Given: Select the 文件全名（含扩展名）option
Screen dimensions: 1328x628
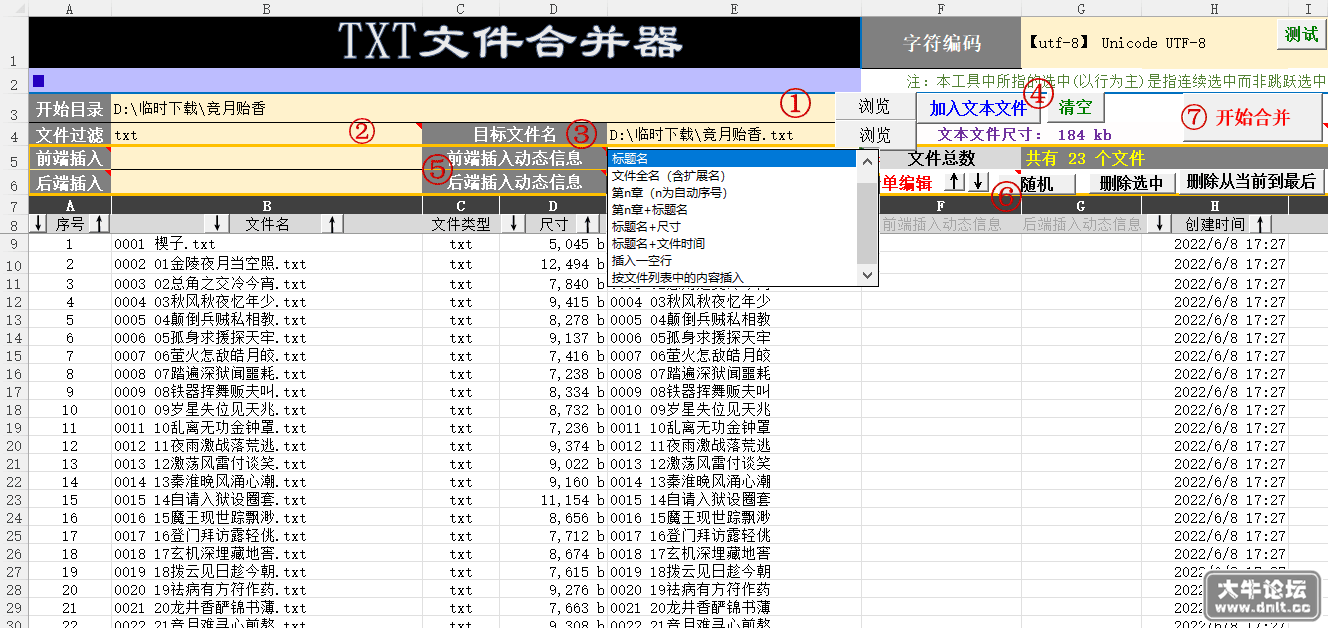Looking at the screenshot, I should coord(732,175).
